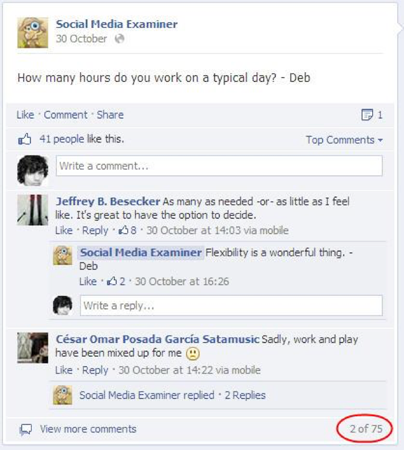Reply to Jeffrey B. Besecker's comment
404x450 pixels.
click(x=95, y=230)
